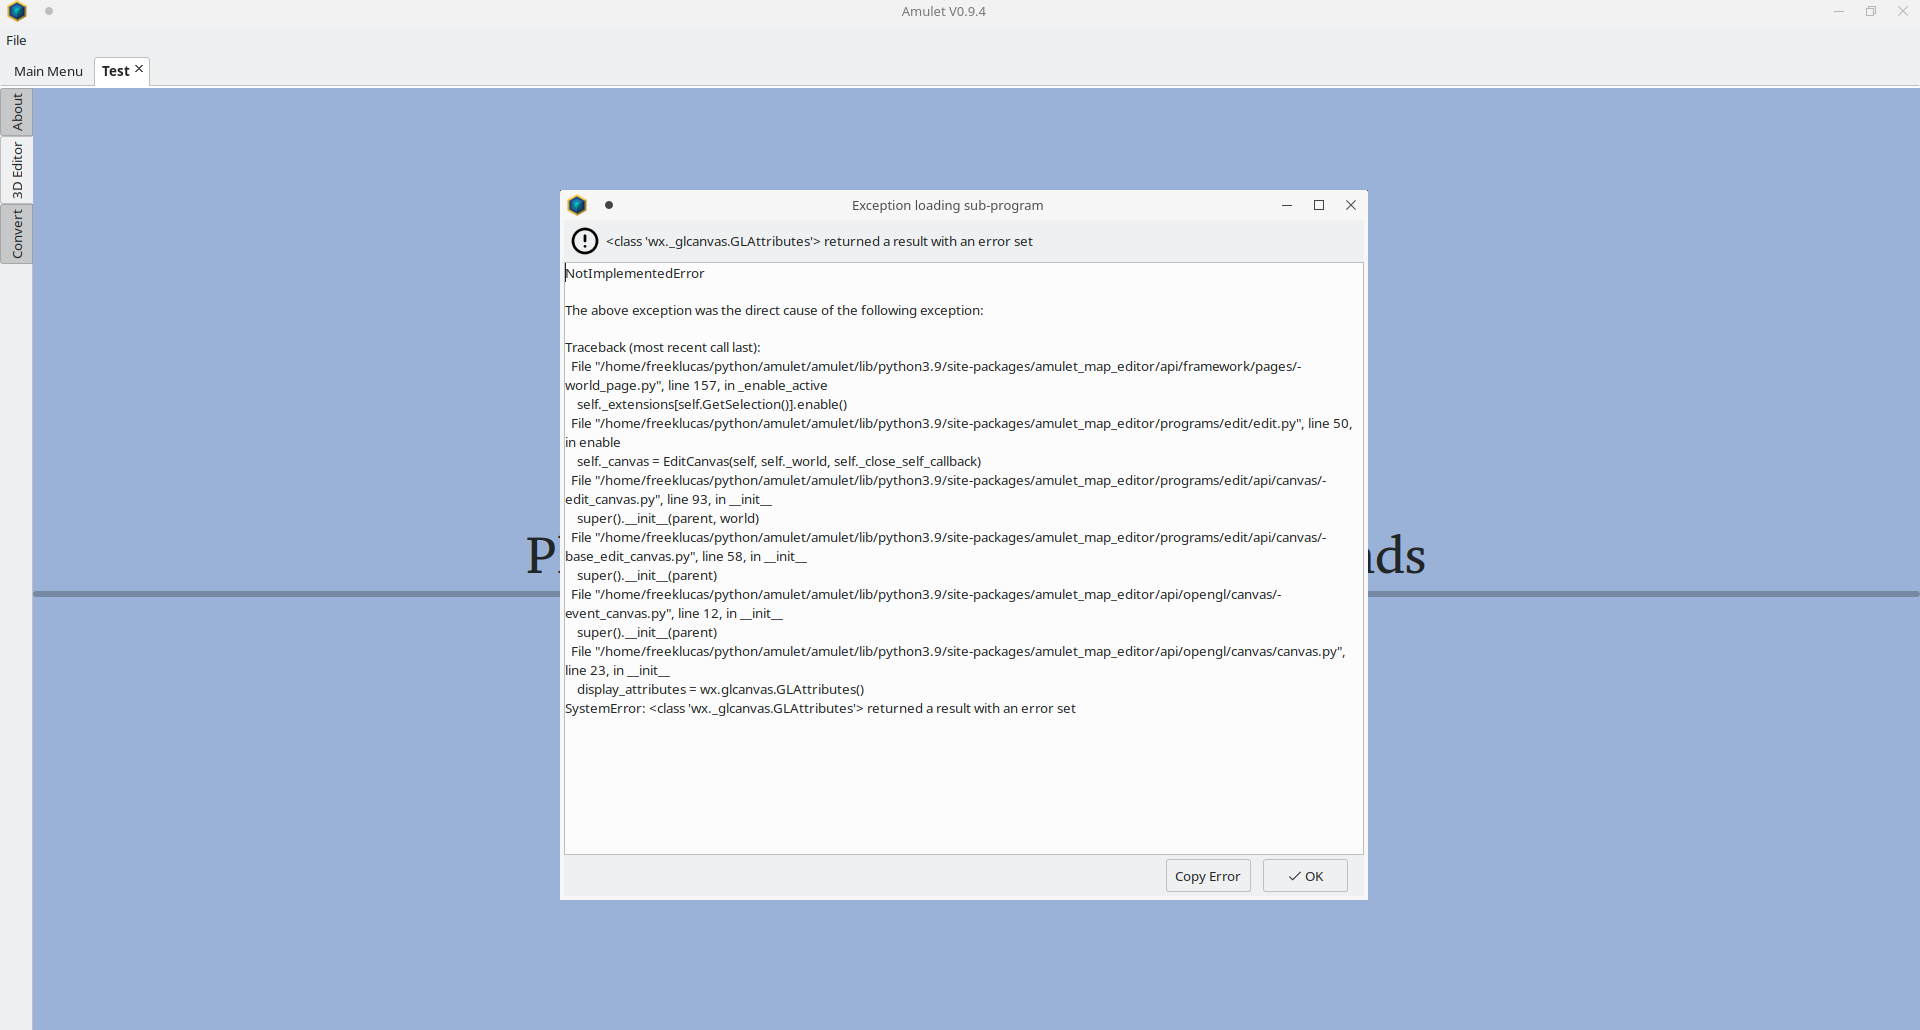Click the 'super().__init__(parent, world)' line
The height and width of the screenshot is (1030, 1920).
(x=668, y=518)
